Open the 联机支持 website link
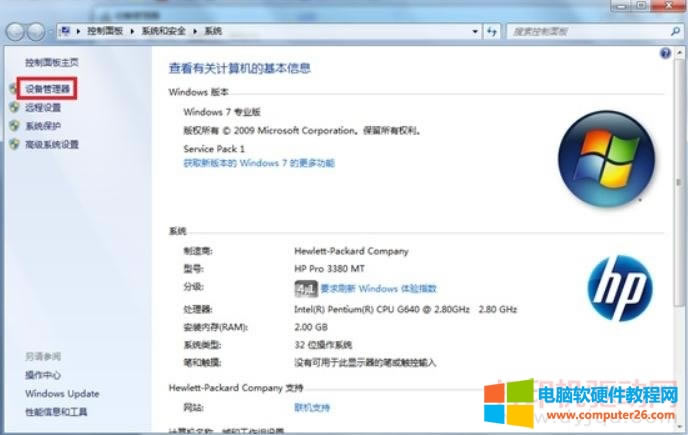Screen dimensions: 688x435 click(x=312, y=407)
